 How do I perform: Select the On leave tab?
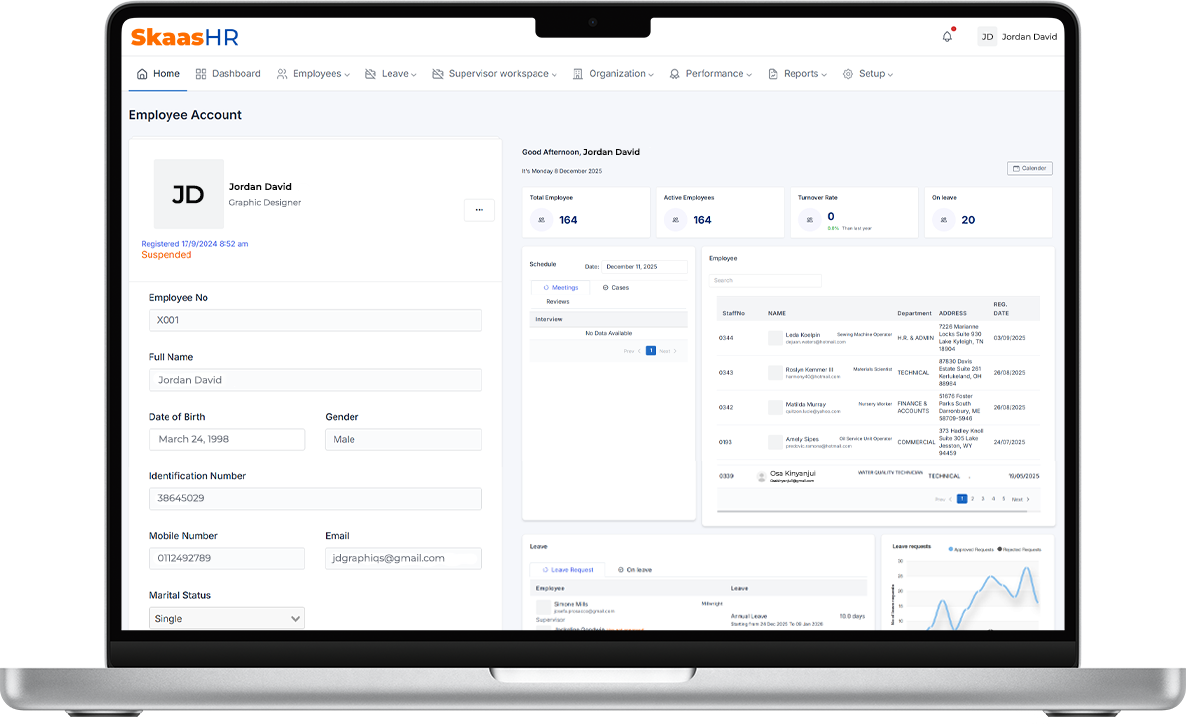pos(634,570)
